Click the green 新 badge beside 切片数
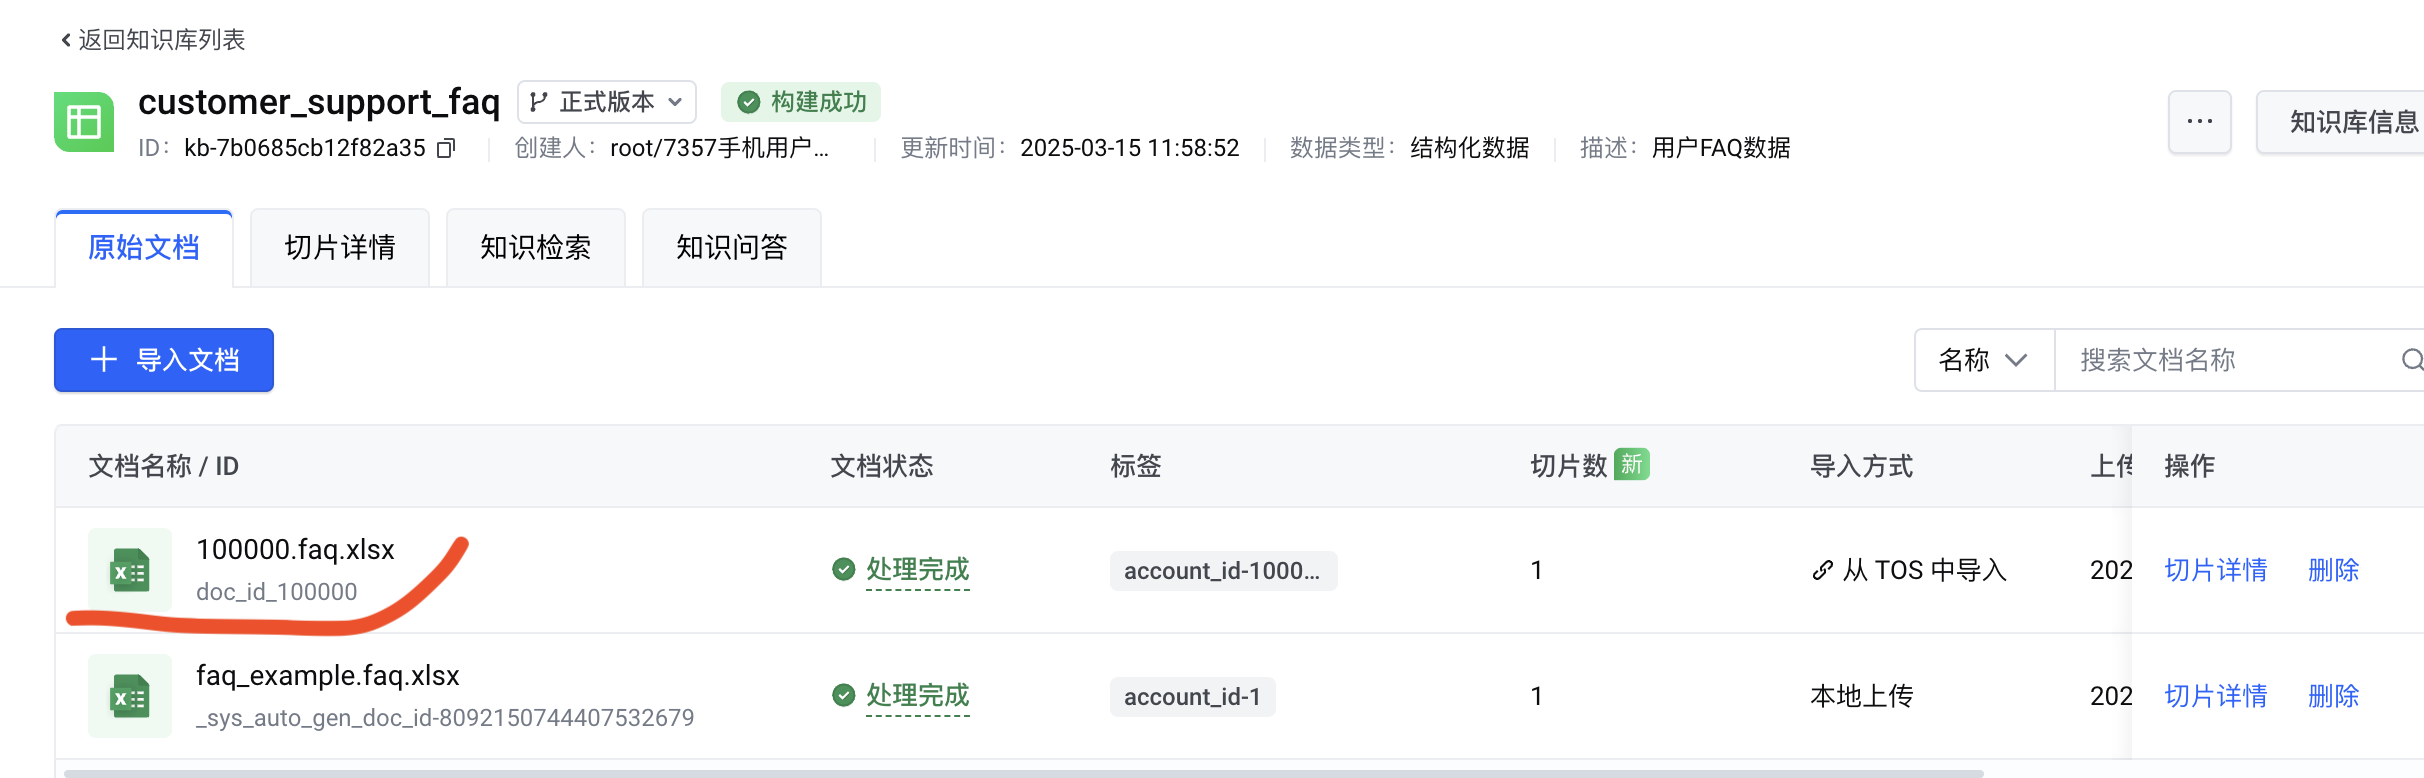The width and height of the screenshot is (2424, 778). tap(1631, 465)
